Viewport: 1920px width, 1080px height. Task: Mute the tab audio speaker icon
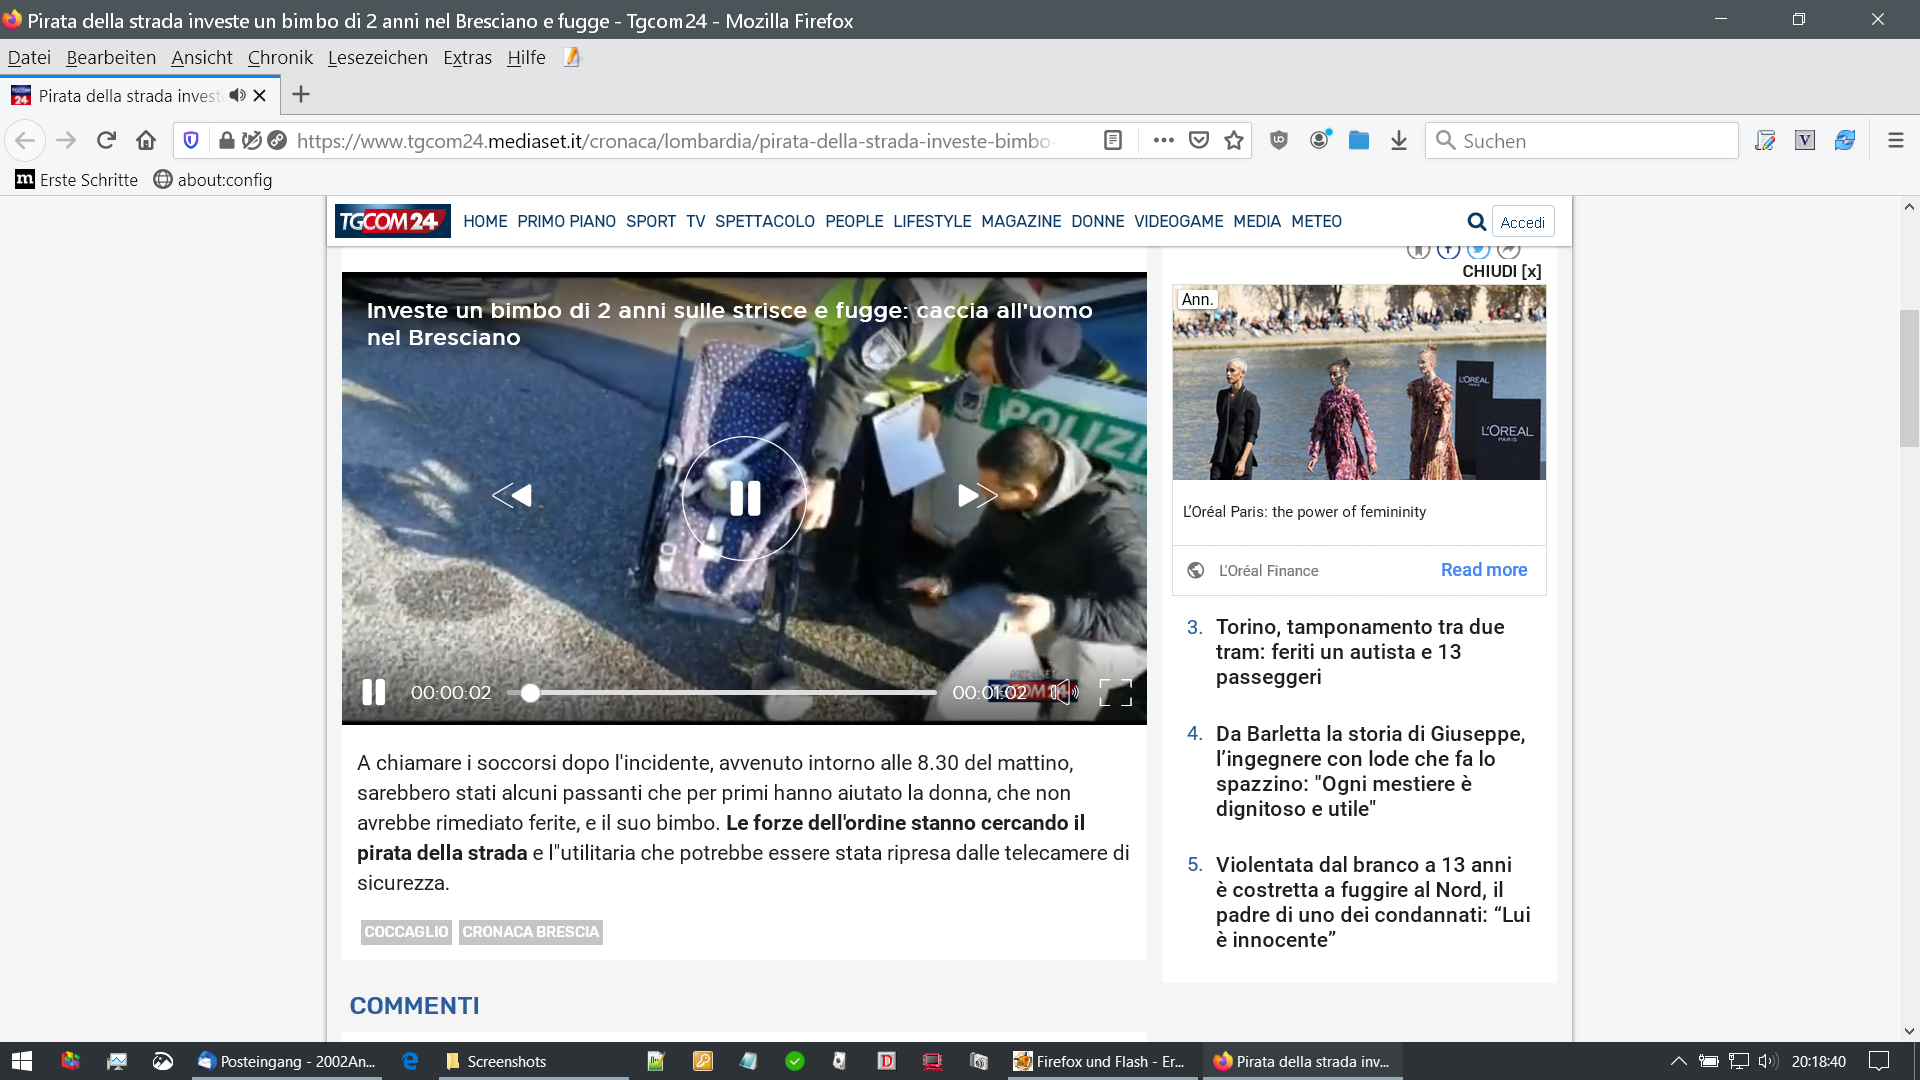coord(237,96)
